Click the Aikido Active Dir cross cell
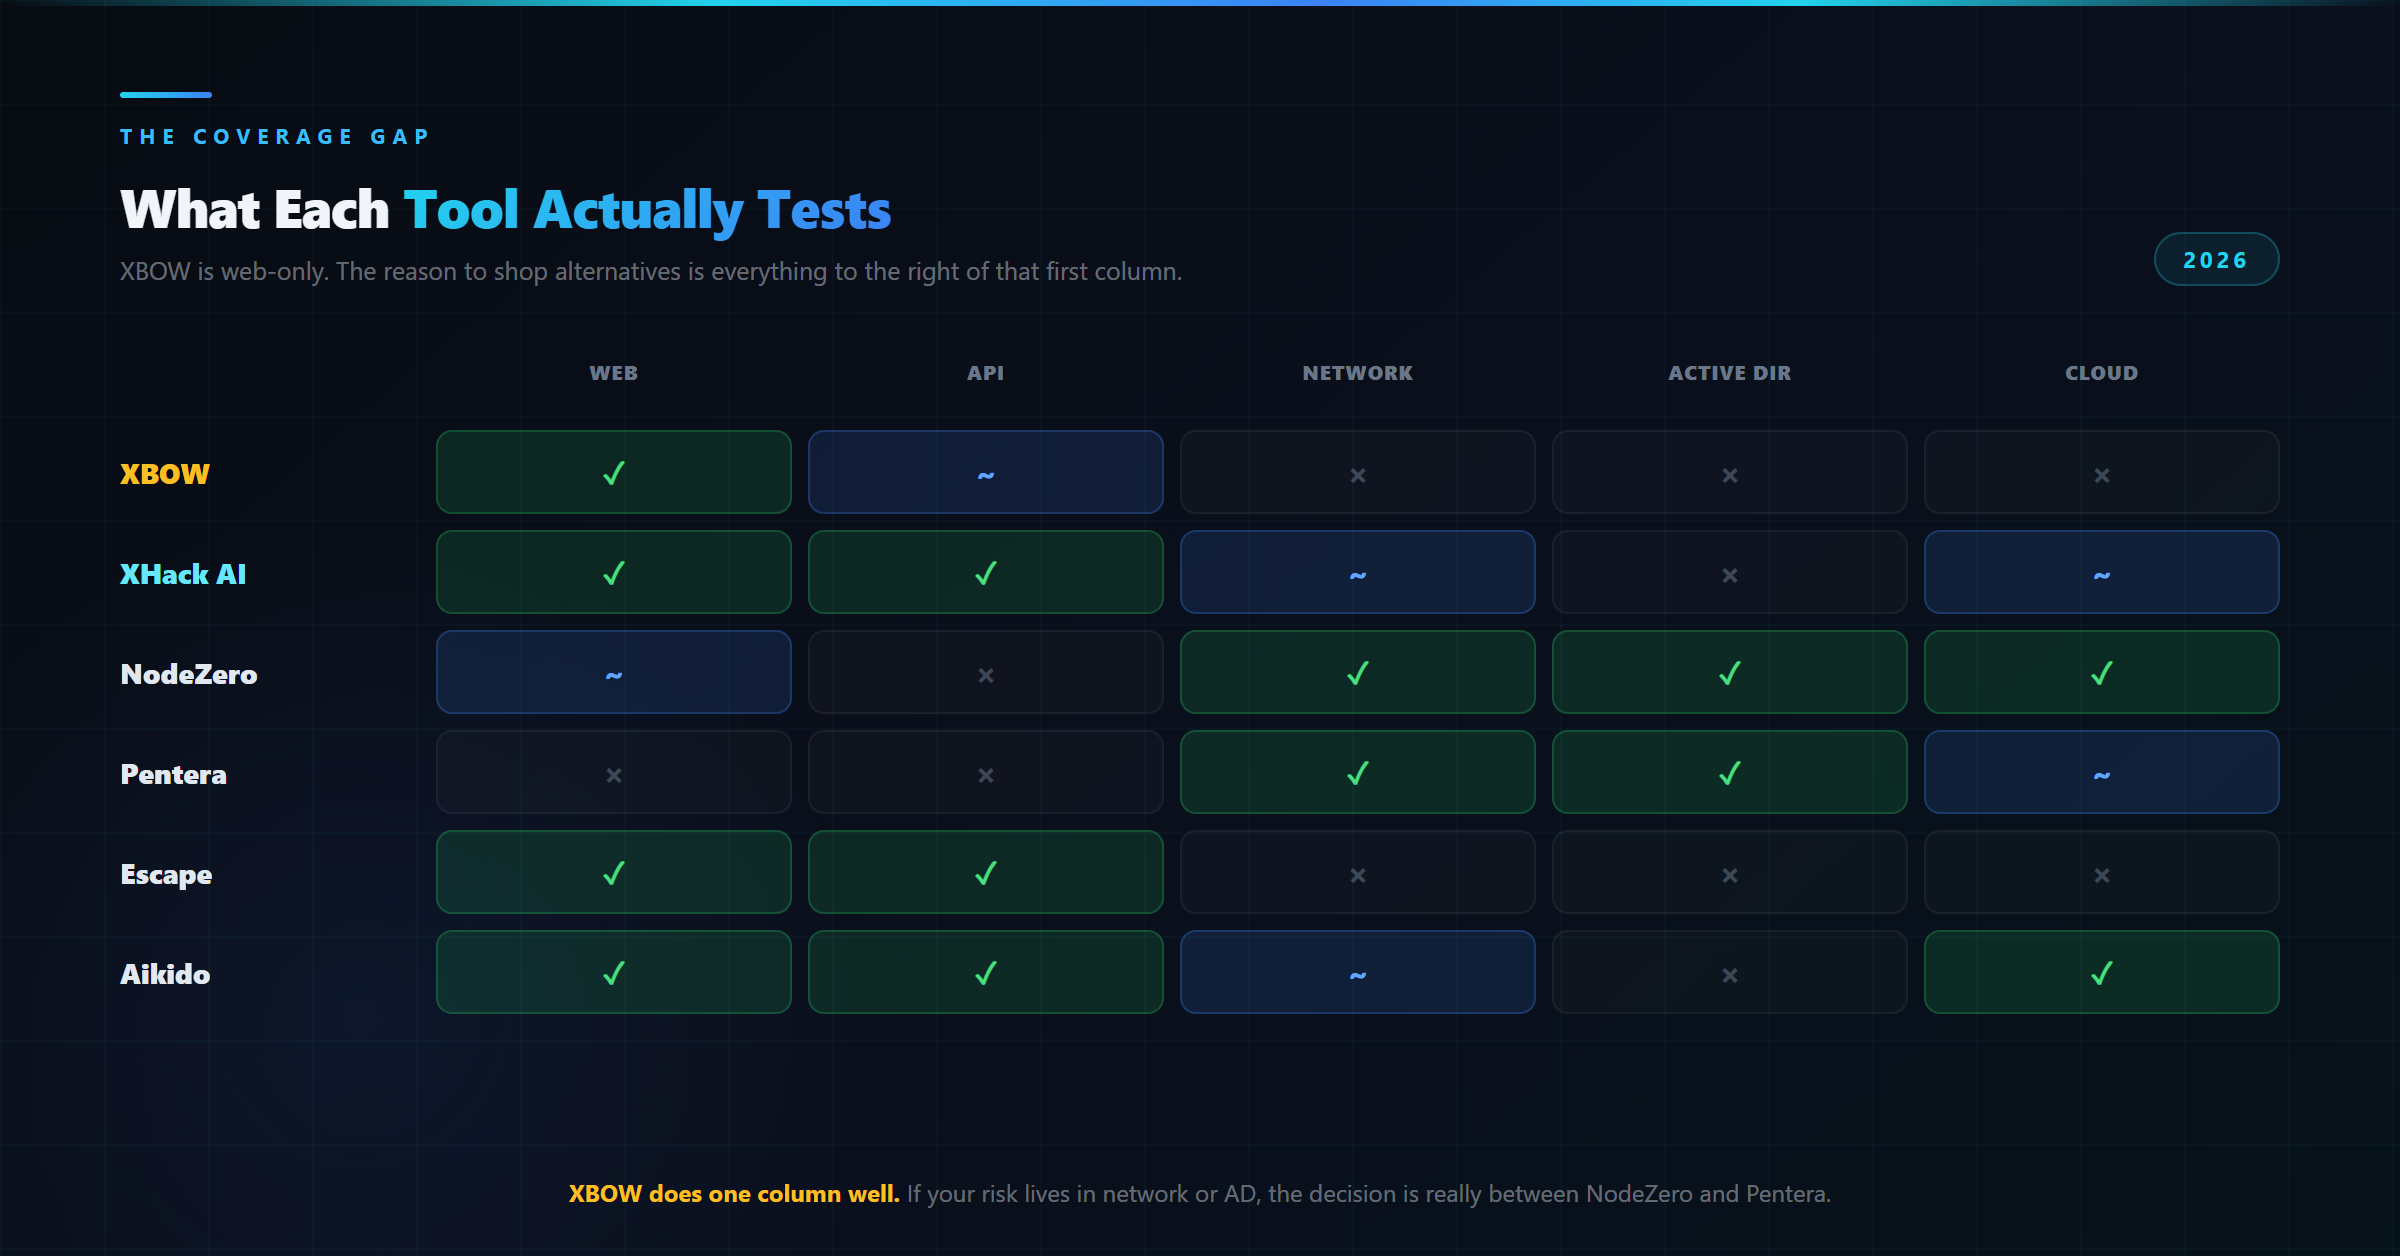Viewport: 2400px width, 1256px height. [1730, 972]
